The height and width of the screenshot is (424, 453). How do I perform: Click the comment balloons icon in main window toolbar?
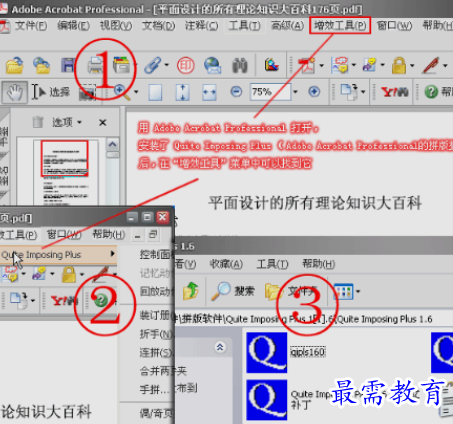[339, 65]
